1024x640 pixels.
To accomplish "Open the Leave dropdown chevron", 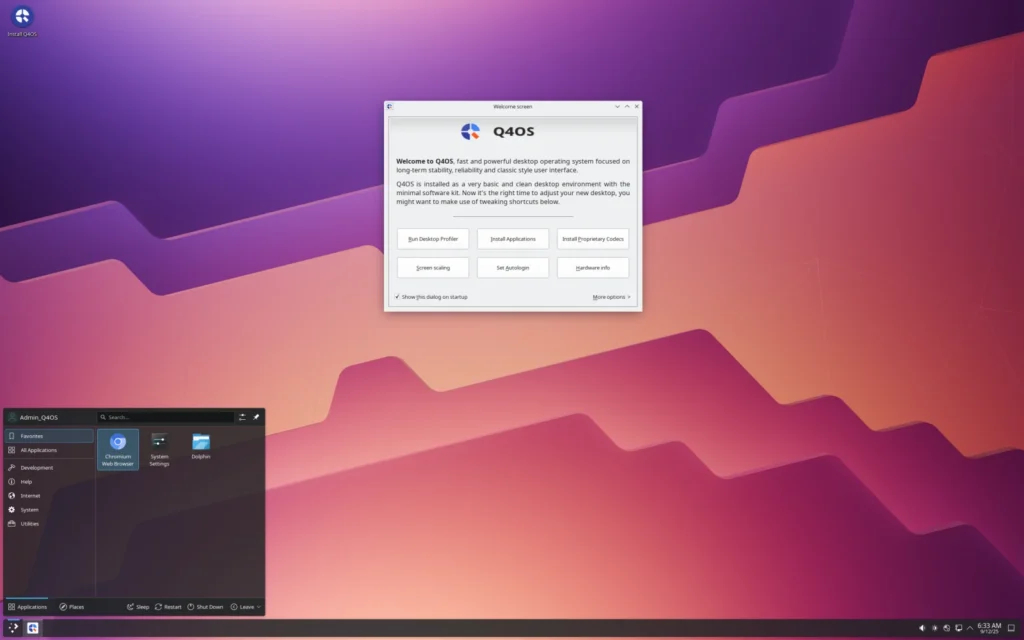I will pos(258,607).
